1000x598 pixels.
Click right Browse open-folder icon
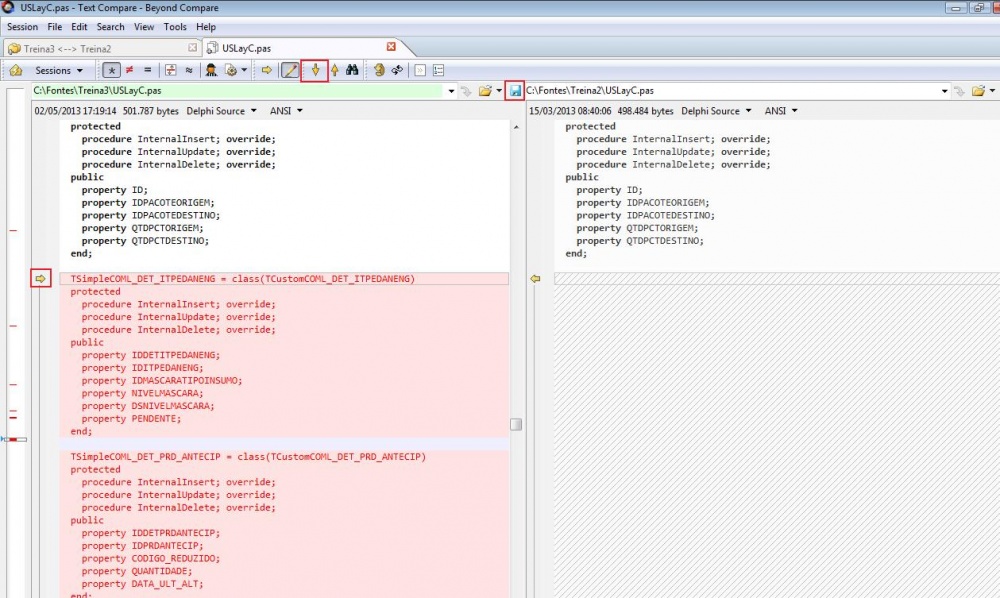(978, 91)
